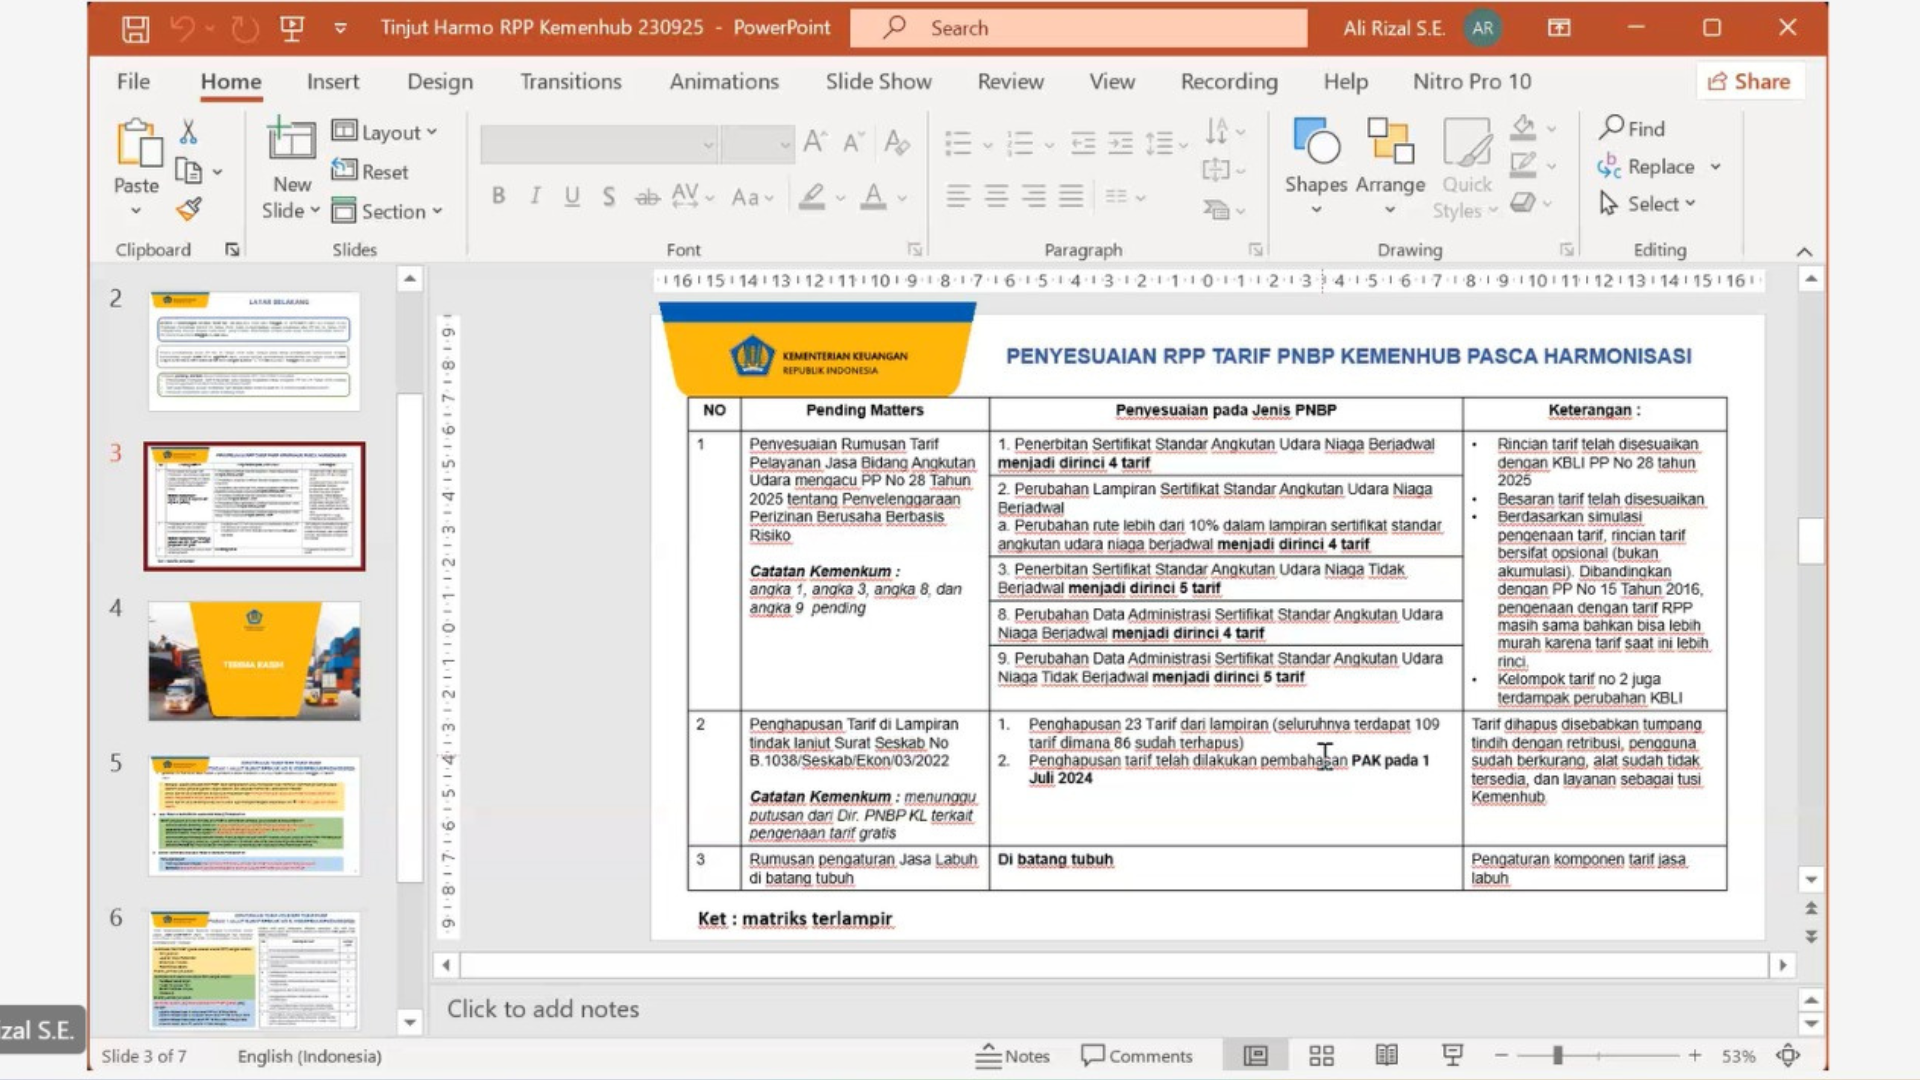Click Find in Editing group
The image size is (1920, 1080).
point(1632,128)
